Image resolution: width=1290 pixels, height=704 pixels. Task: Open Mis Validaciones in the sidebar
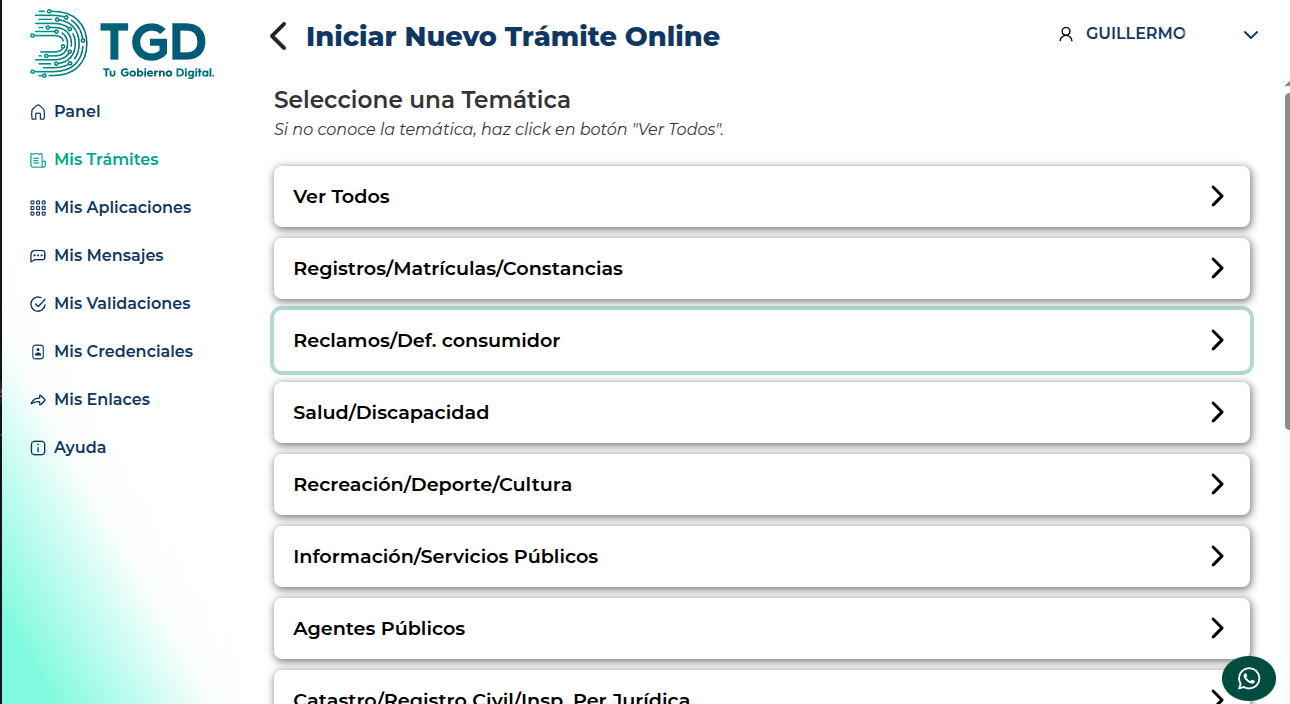point(122,304)
